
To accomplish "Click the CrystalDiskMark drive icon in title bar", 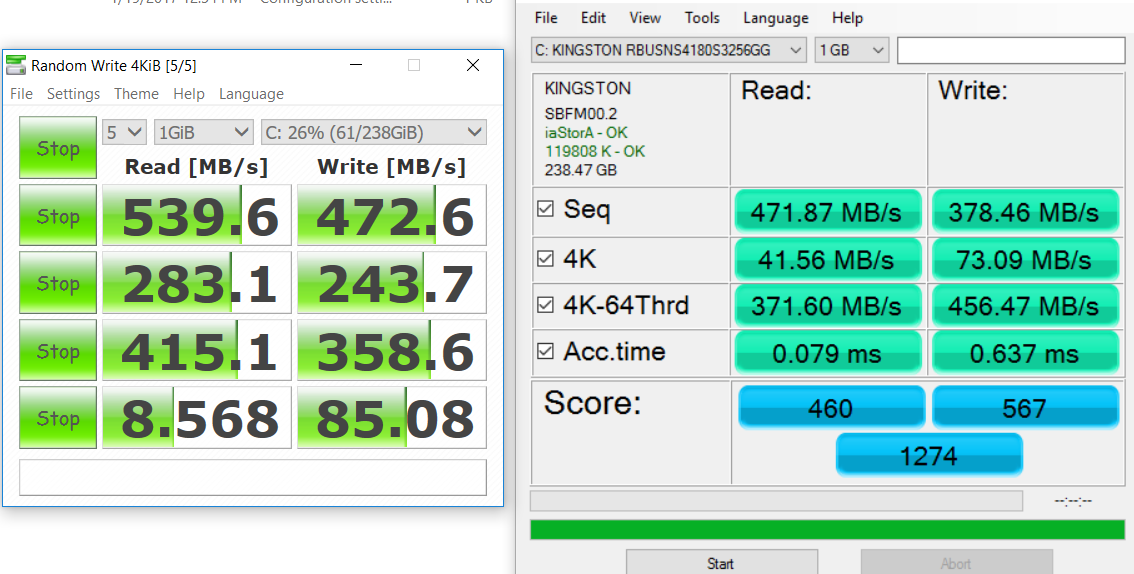I will 16,66.
